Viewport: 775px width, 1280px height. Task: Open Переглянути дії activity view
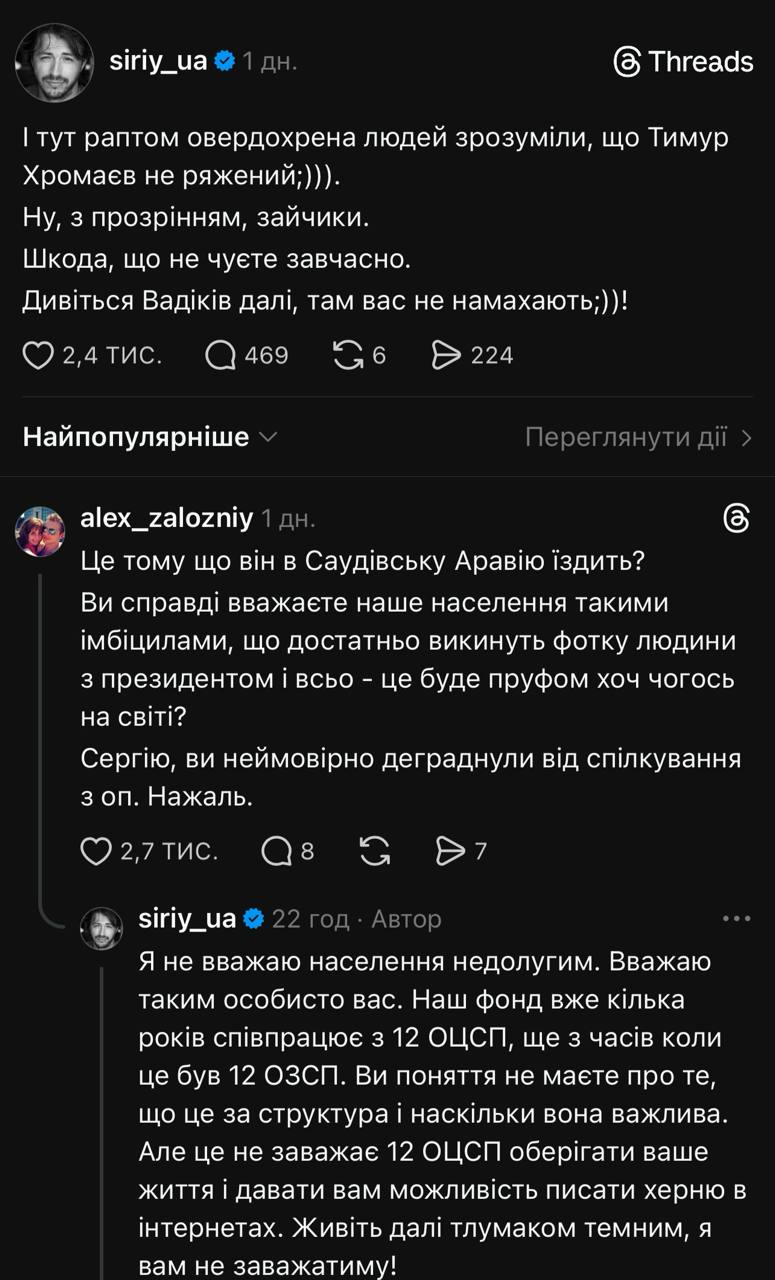tap(638, 437)
